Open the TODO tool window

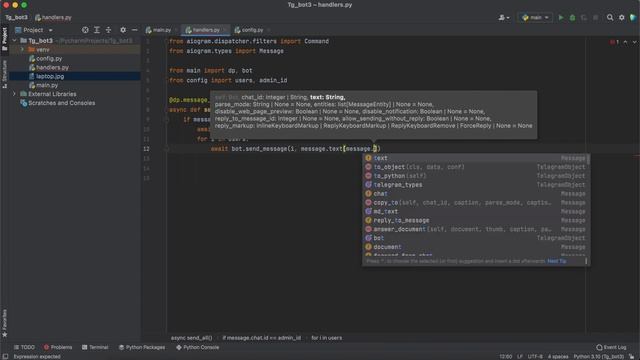click(24, 347)
